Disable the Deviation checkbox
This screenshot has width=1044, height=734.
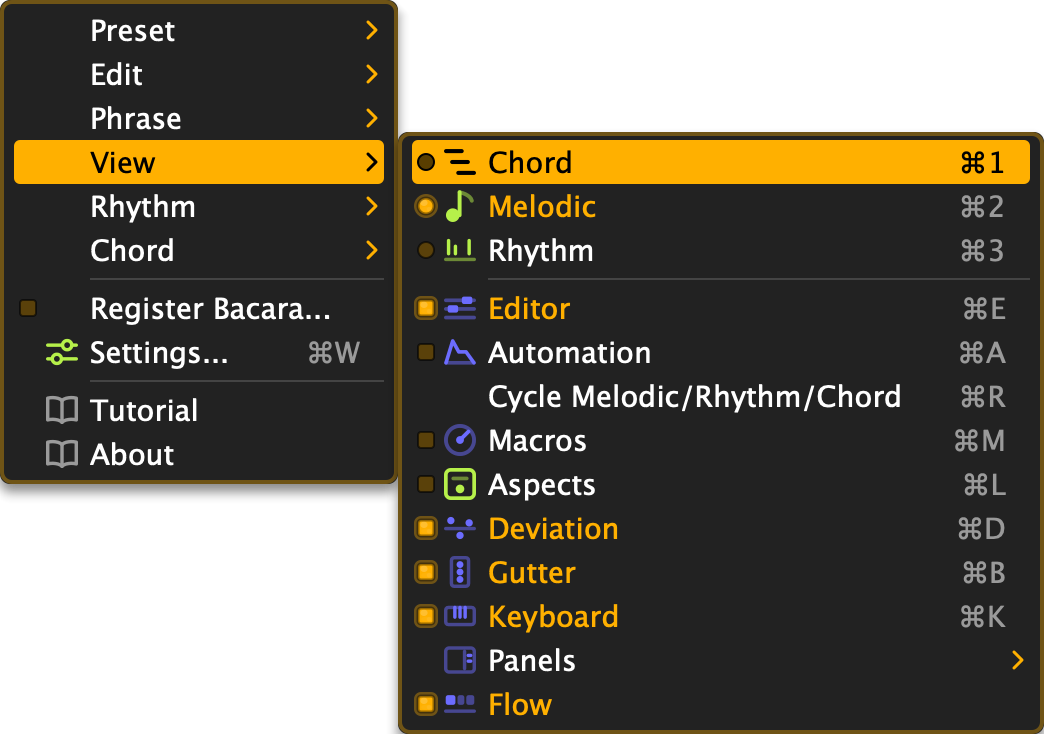point(425,528)
